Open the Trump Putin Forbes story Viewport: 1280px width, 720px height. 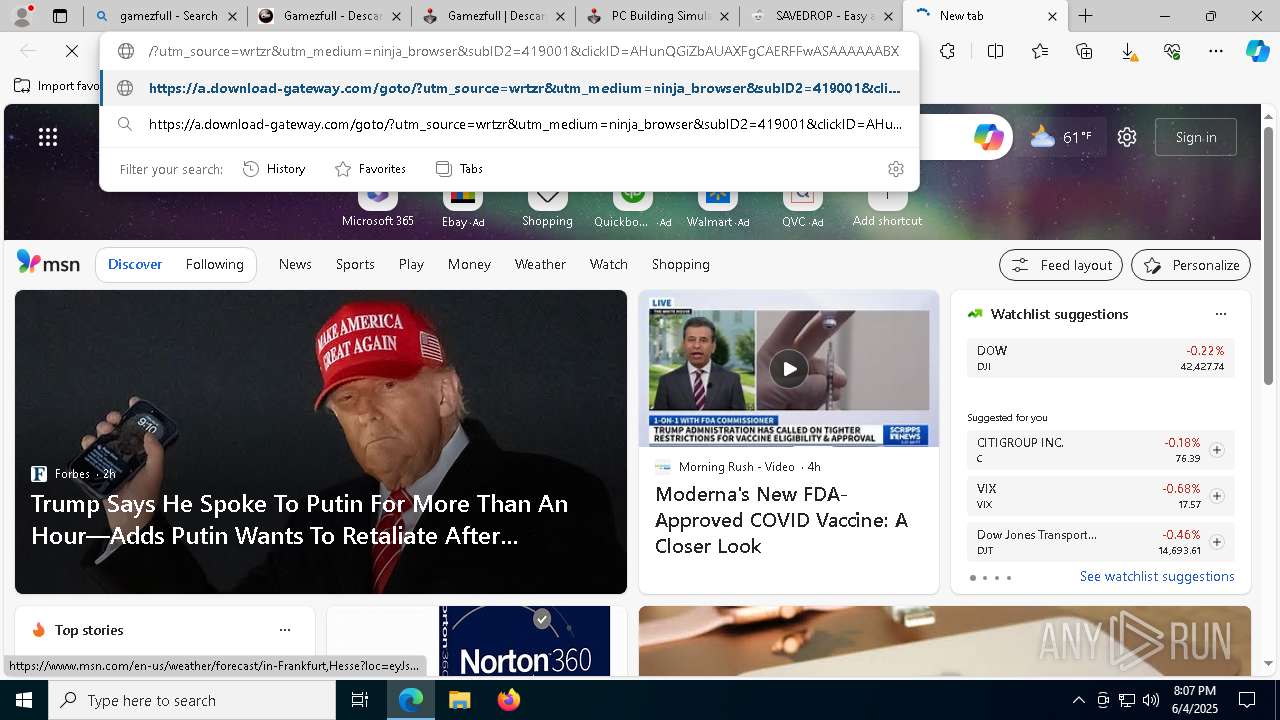click(321, 442)
